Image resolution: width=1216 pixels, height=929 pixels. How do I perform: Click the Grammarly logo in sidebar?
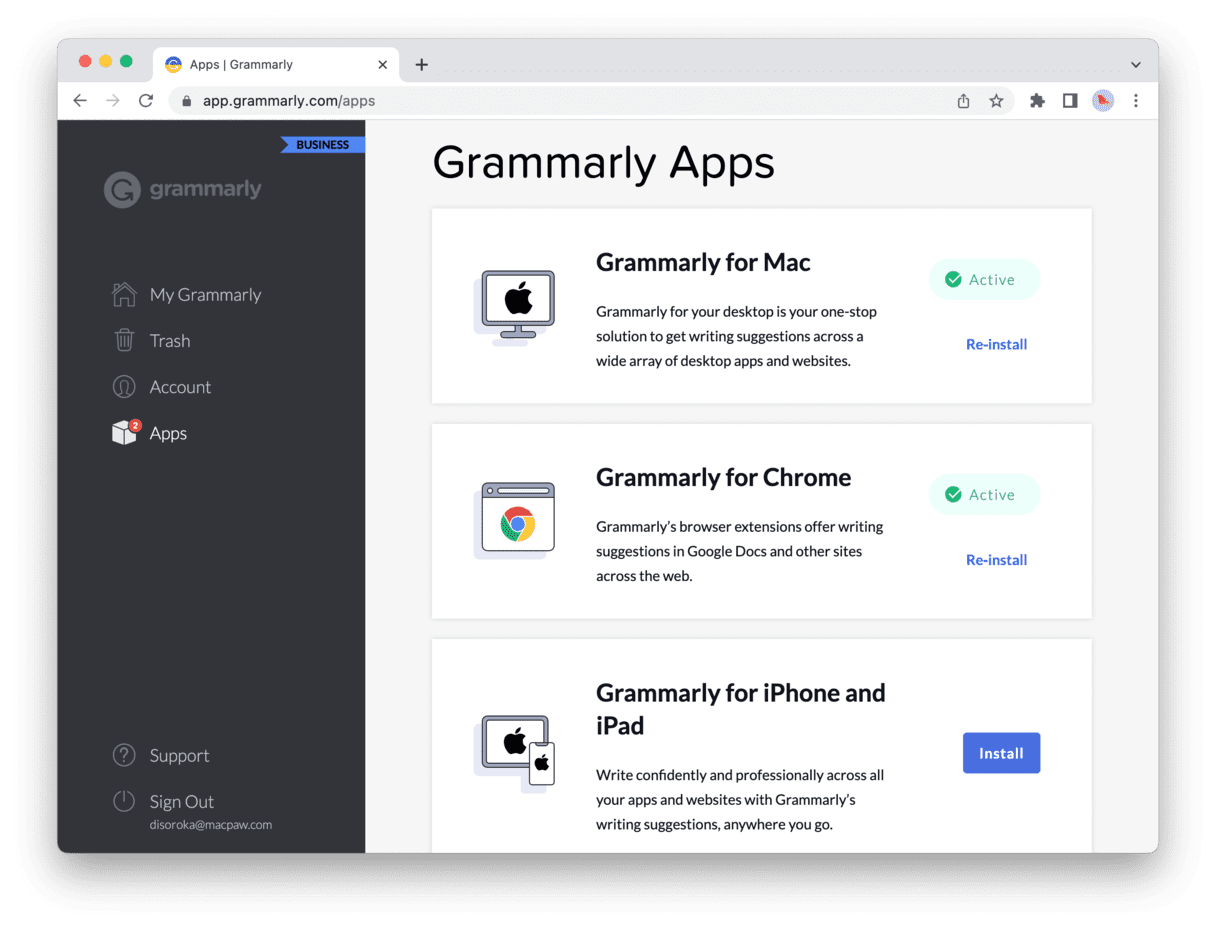183,189
